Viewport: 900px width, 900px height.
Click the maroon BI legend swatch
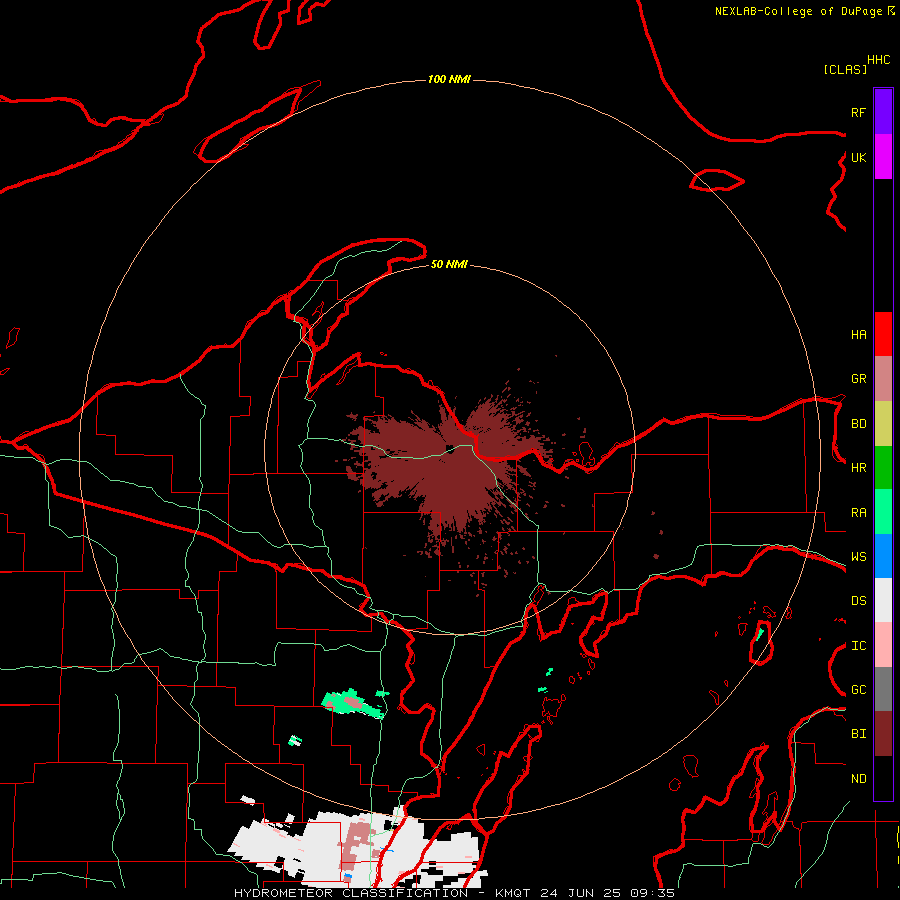[x=883, y=734]
